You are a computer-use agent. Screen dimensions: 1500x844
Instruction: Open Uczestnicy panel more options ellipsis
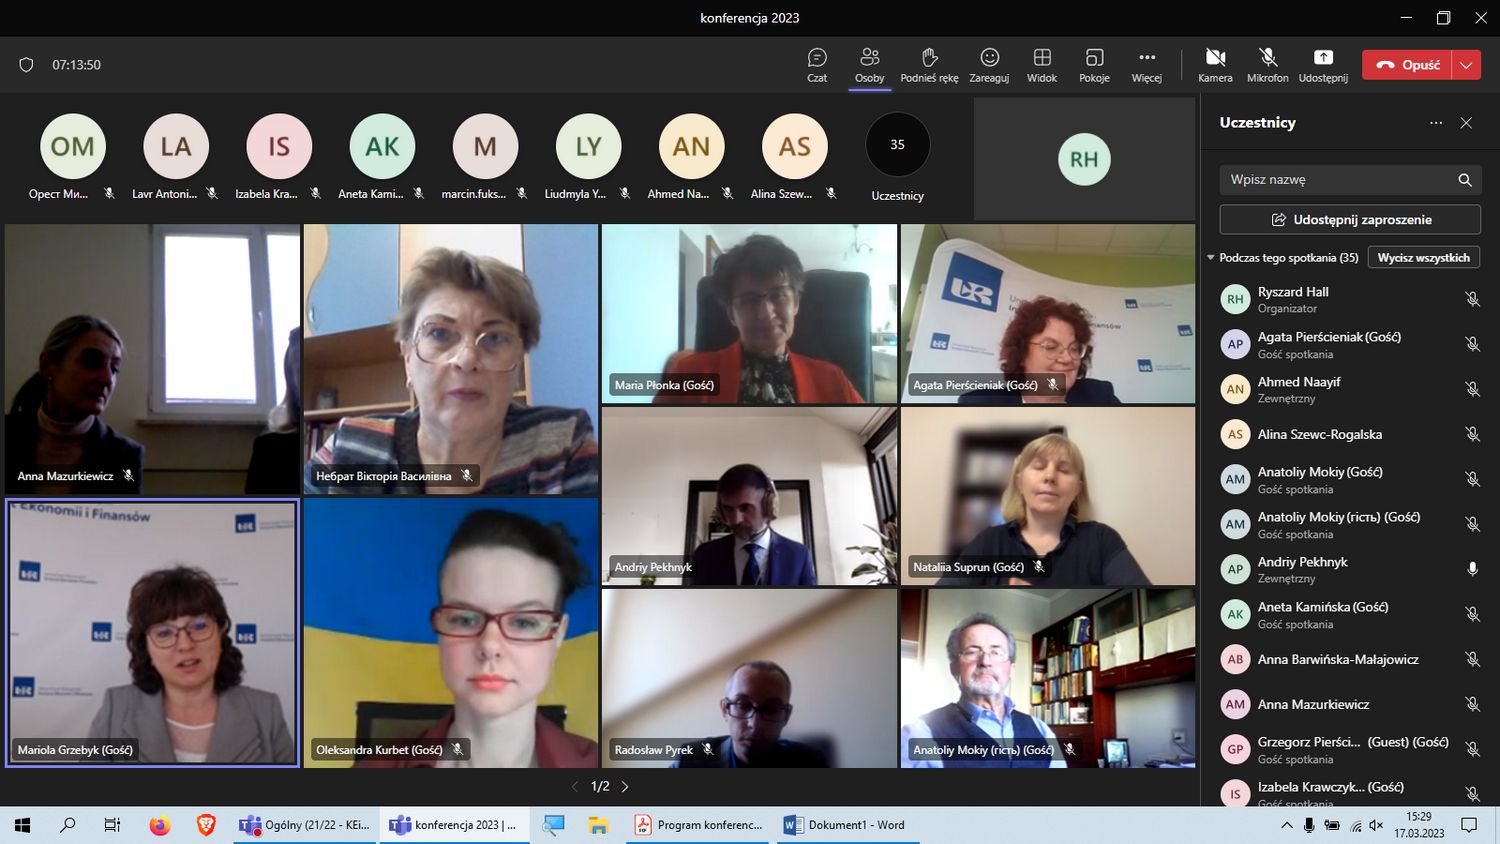pos(1436,123)
